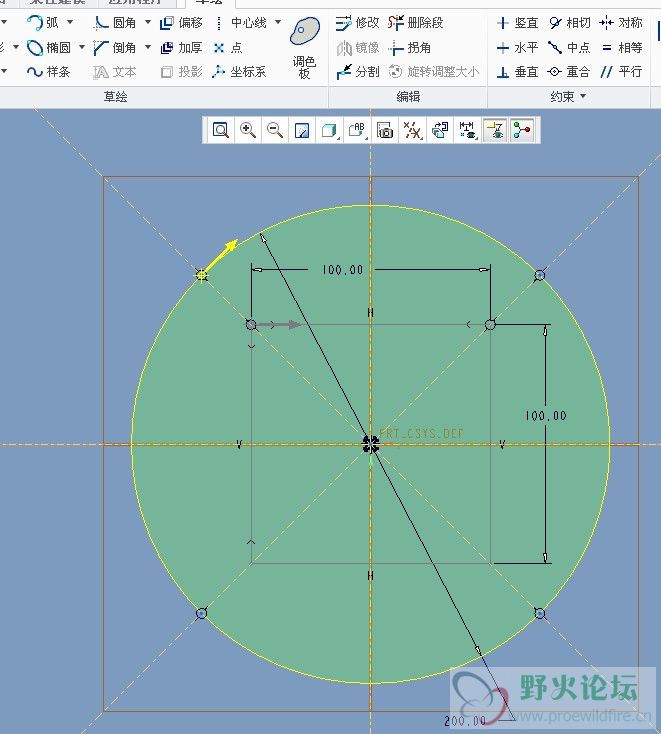
Task: Apply the 中点 (midpoint) constraint
Action: 570,47
